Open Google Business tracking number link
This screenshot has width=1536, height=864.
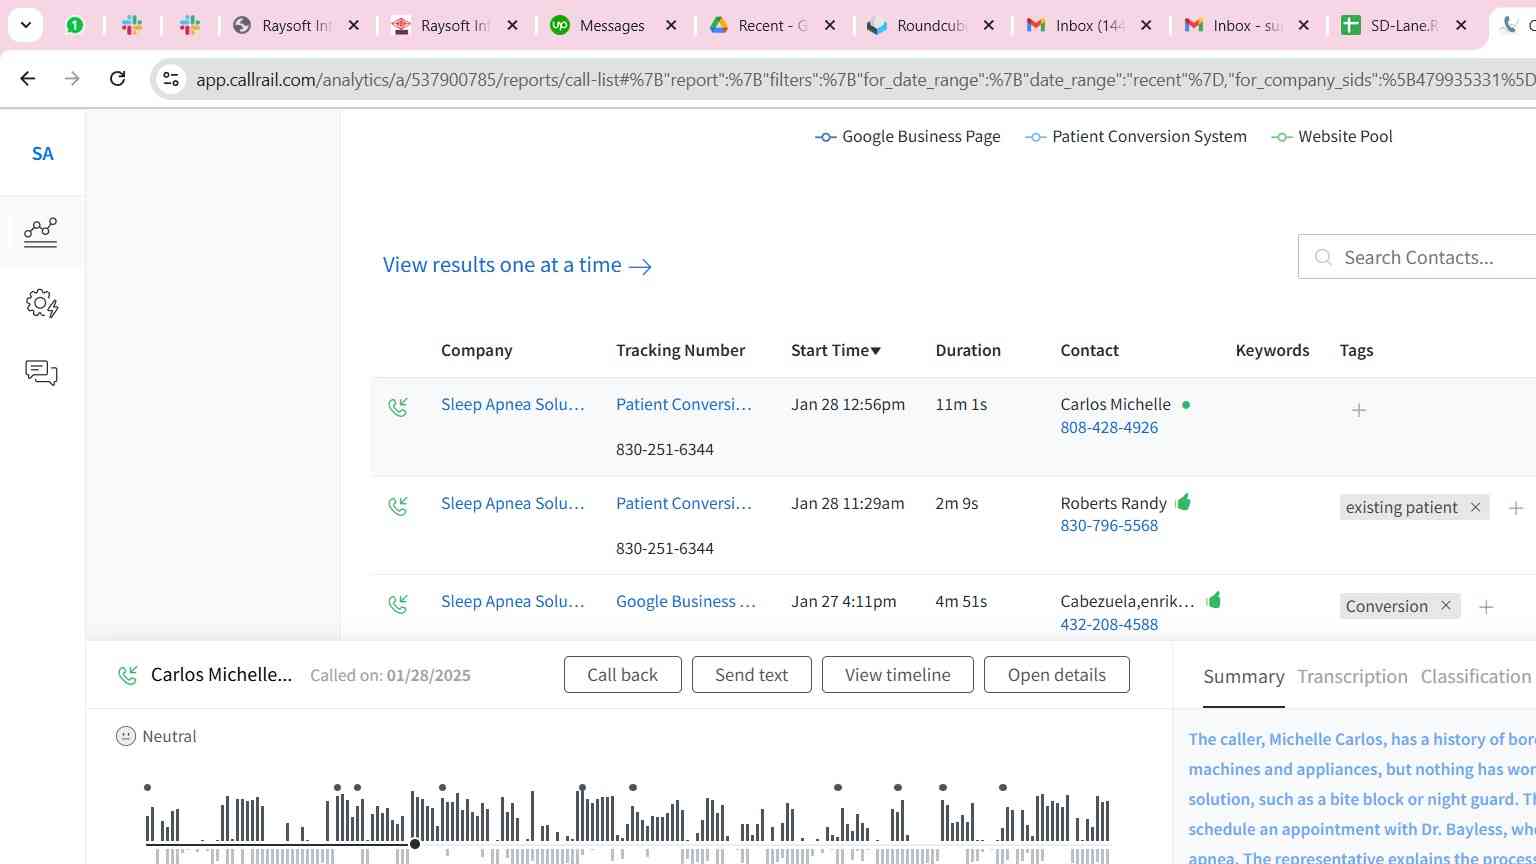point(685,601)
